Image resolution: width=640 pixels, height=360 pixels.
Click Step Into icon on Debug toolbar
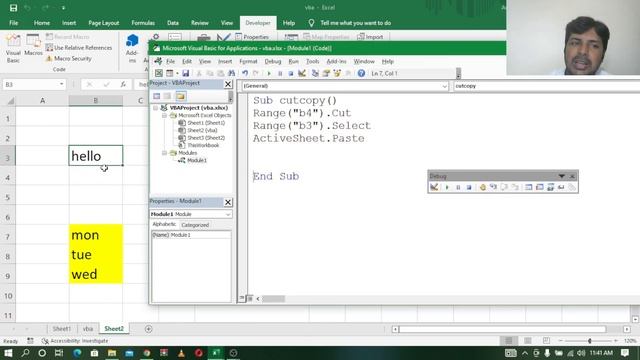pos(493,187)
